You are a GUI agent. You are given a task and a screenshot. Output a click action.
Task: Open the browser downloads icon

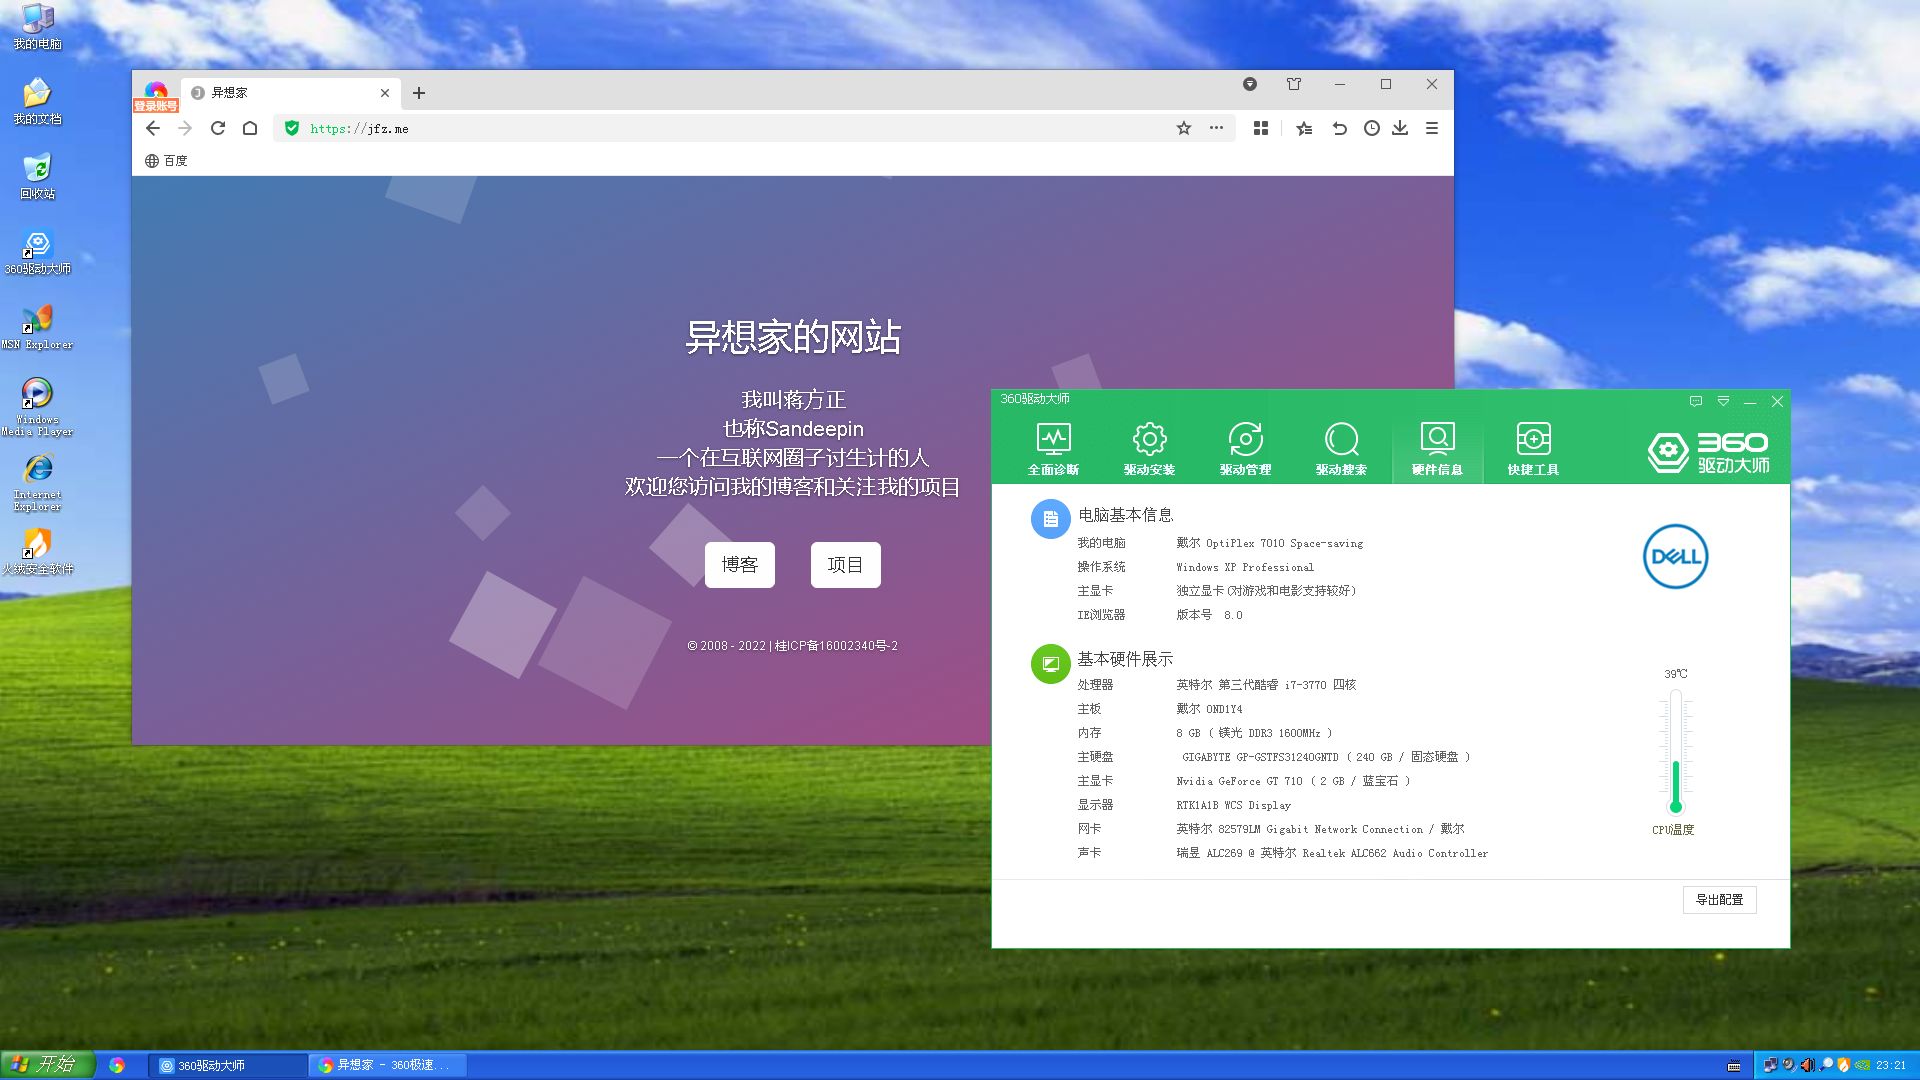tap(1400, 128)
